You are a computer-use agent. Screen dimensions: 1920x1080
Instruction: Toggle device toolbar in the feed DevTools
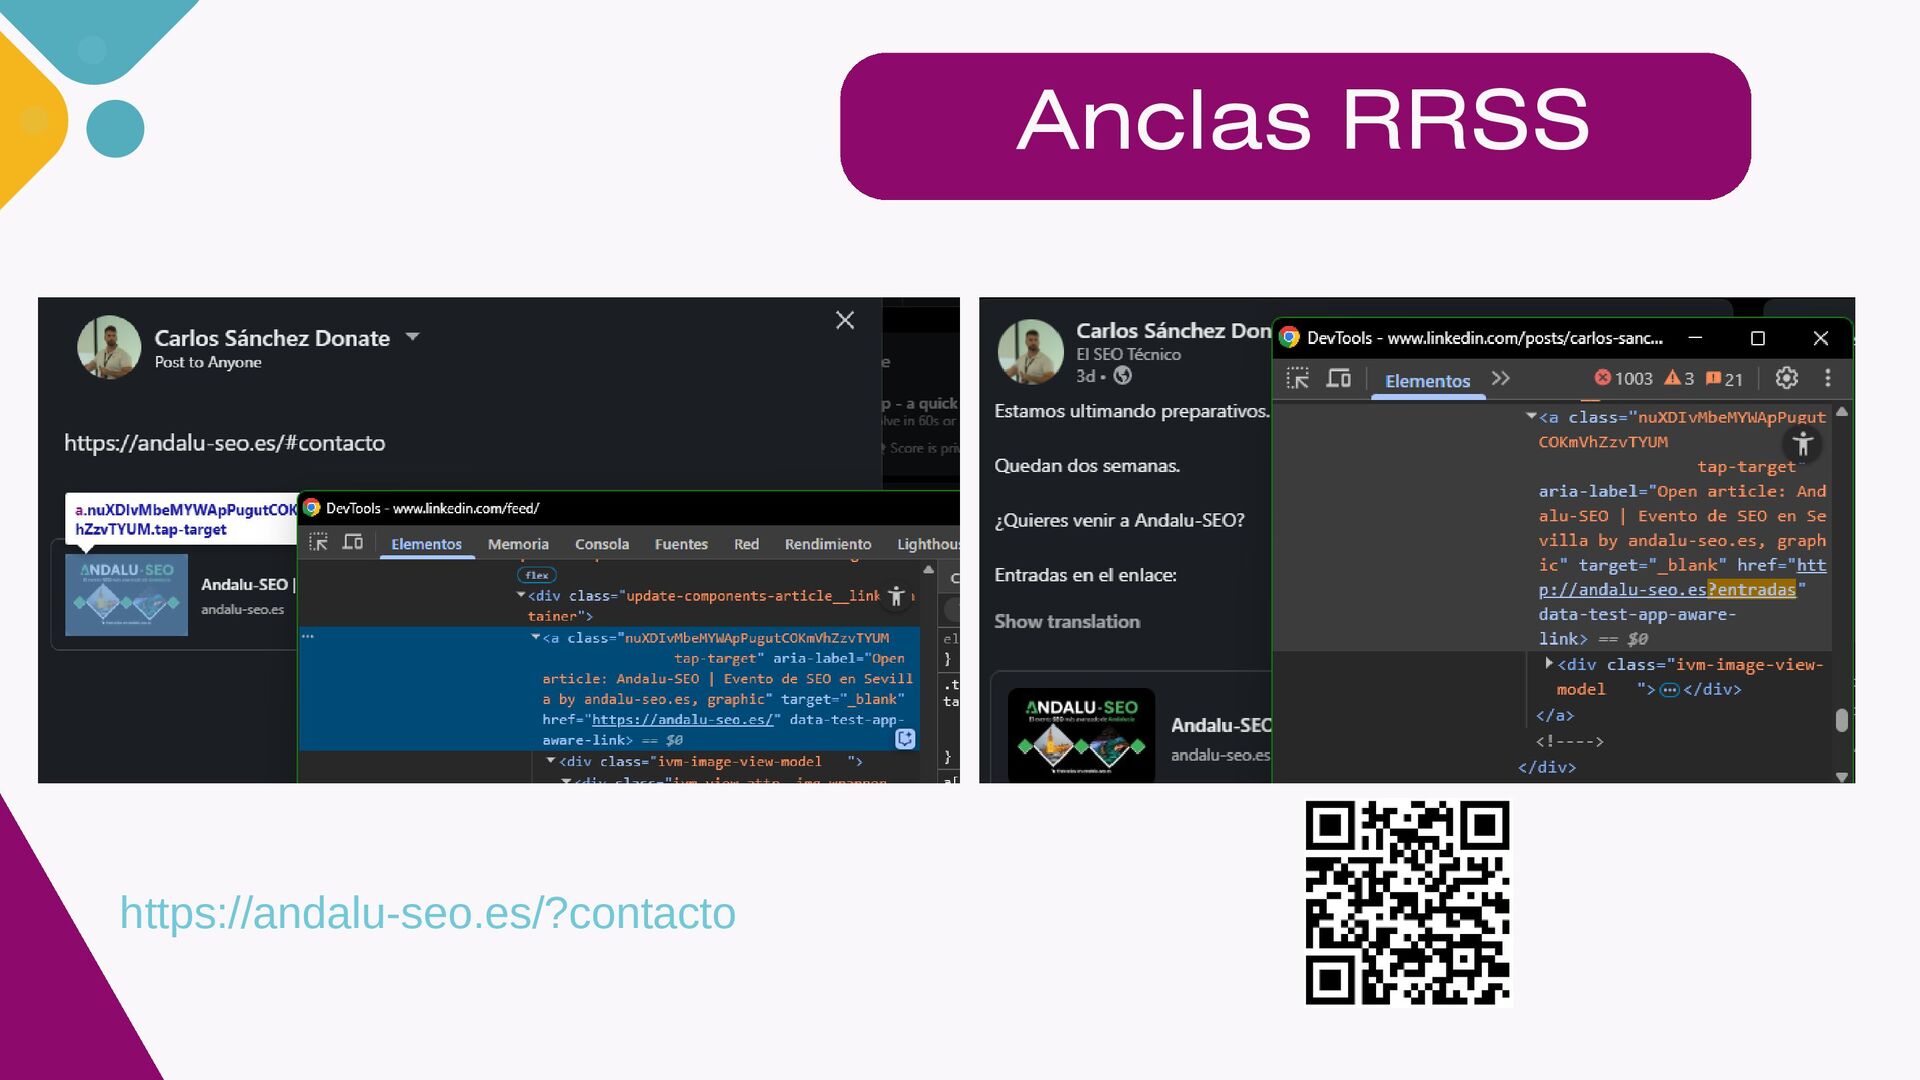click(x=353, y=542)
